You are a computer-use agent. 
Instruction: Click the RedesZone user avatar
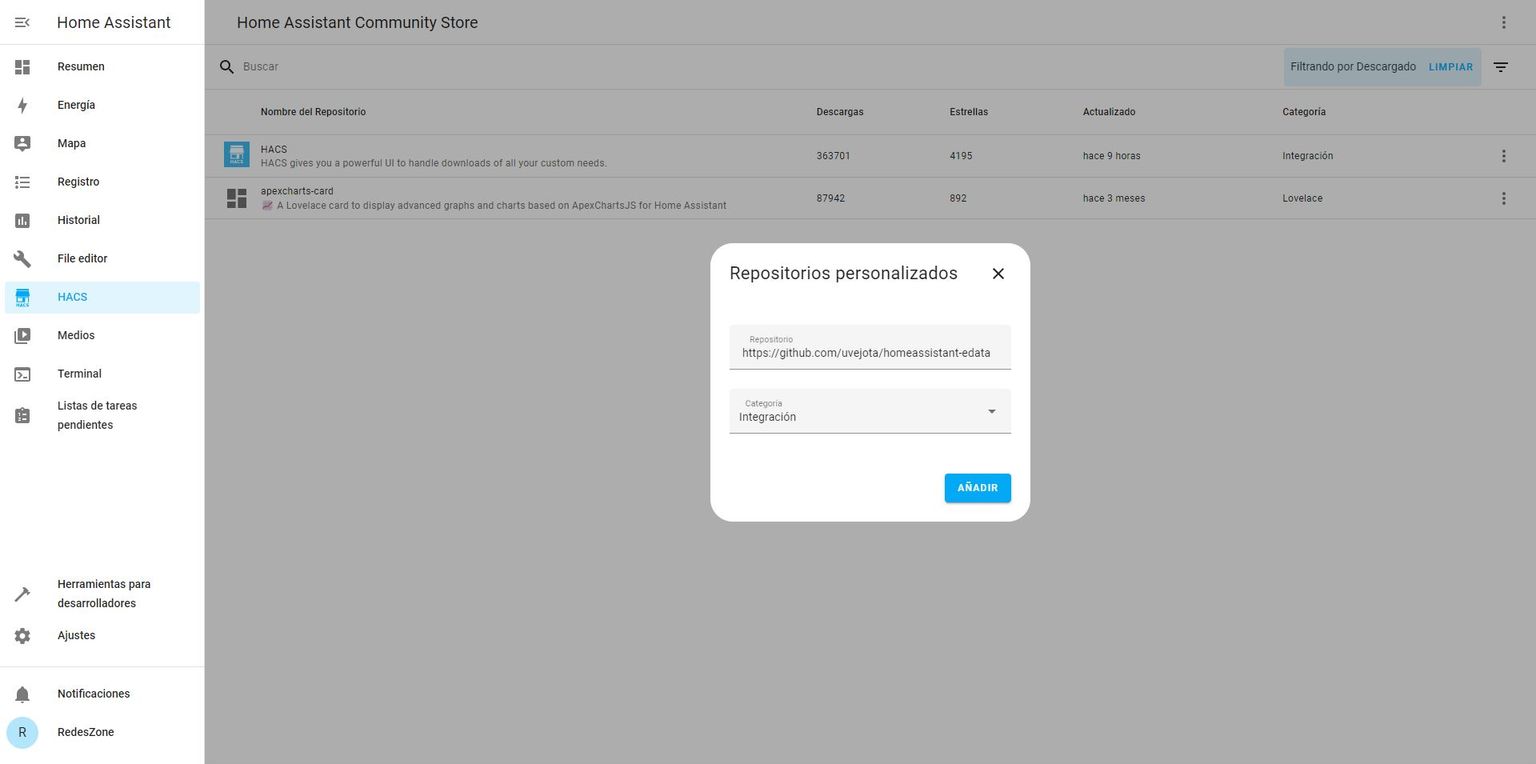(x=22, y=732)
